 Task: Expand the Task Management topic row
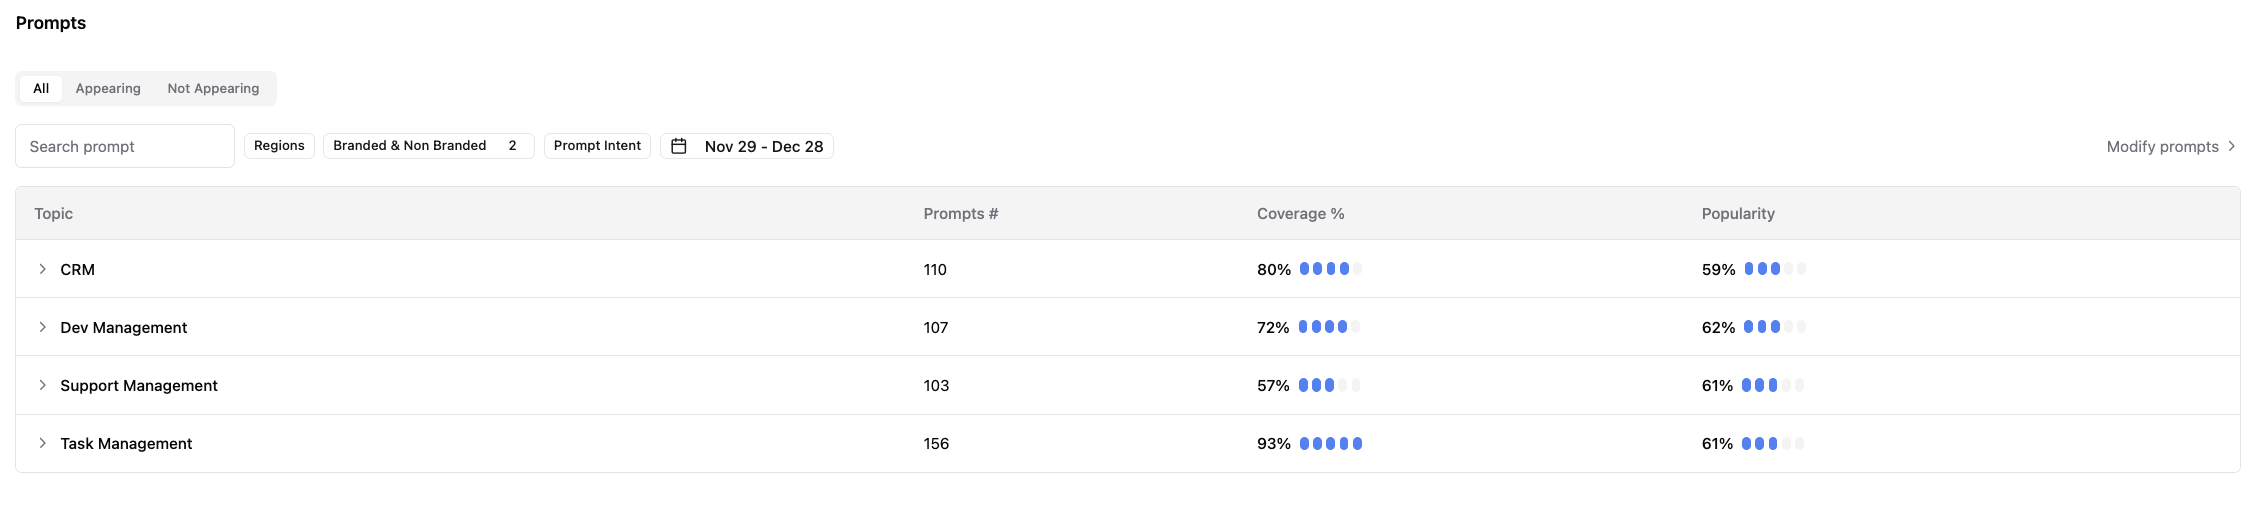[x=42, y=443]
